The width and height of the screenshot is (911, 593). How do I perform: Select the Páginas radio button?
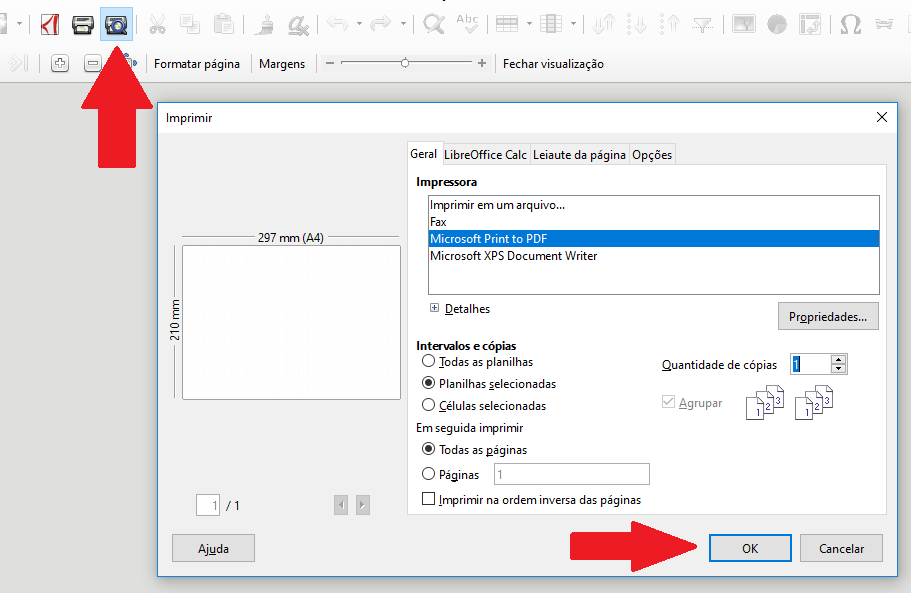428,474
